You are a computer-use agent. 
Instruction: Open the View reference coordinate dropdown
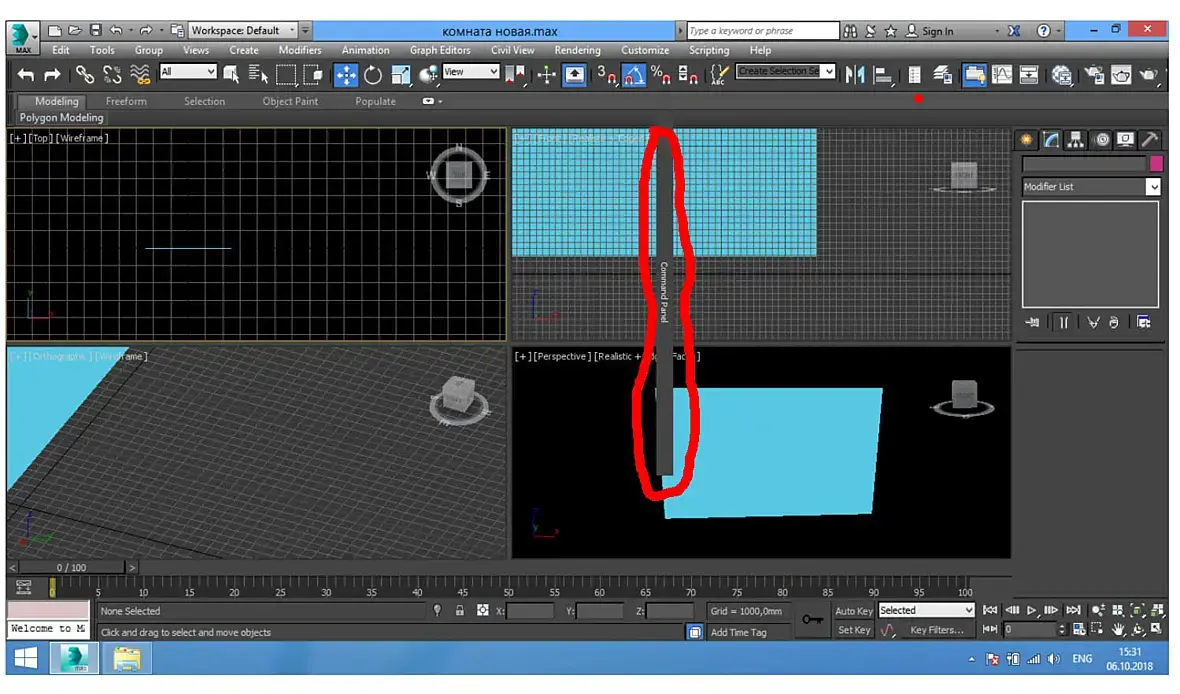471,72
